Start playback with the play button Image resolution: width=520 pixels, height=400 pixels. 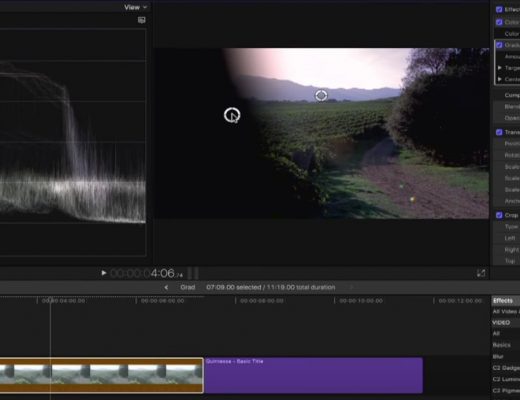pyautogui.click(x=104, y=273)
